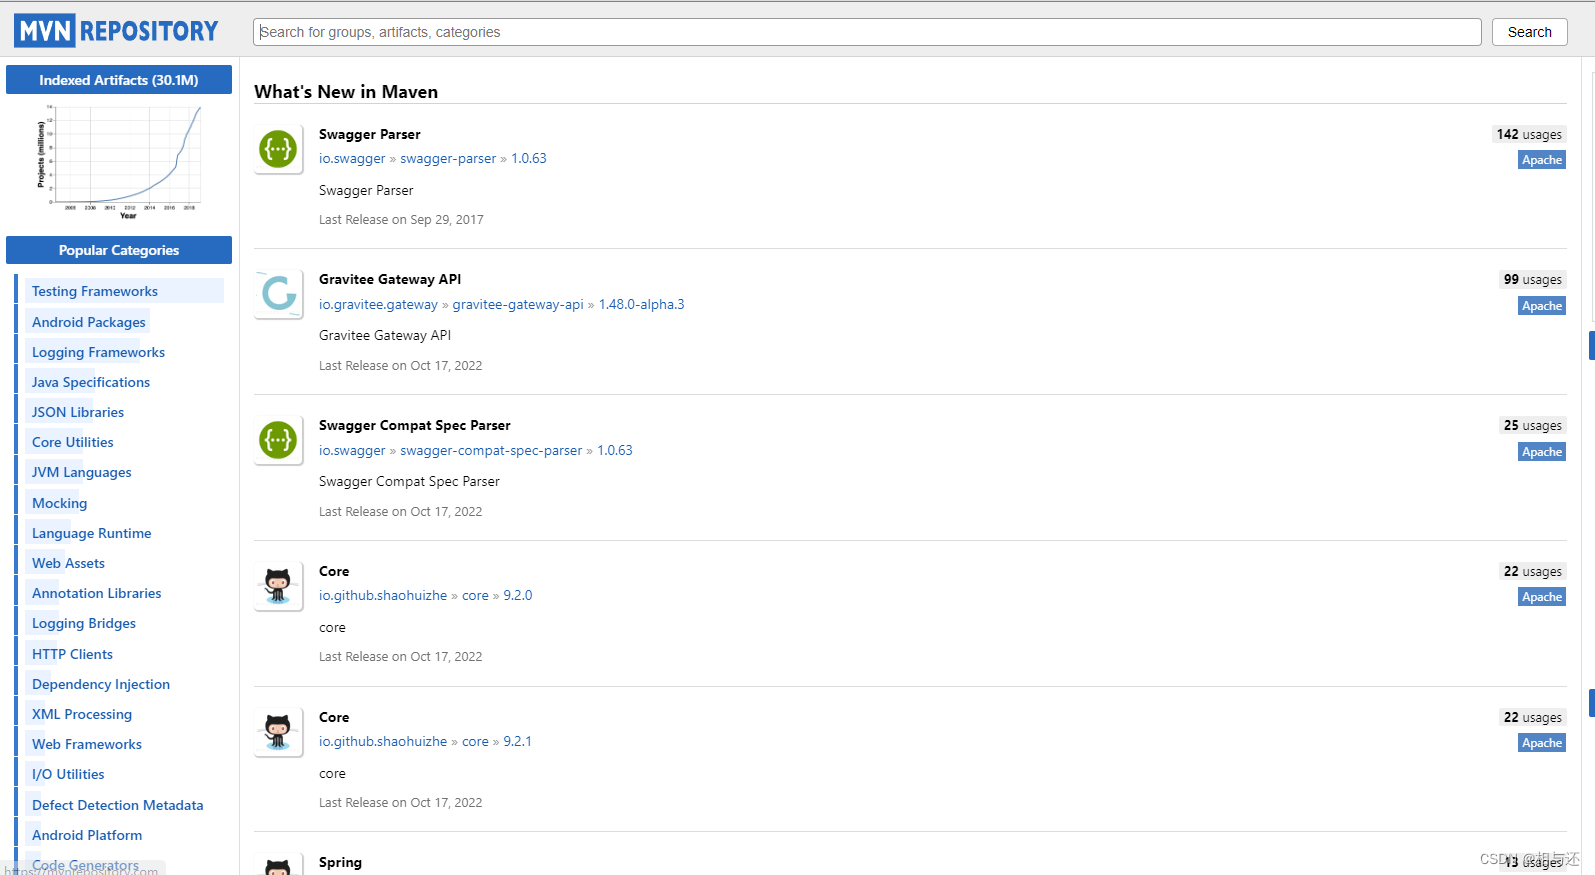Open the Swagger Parser artifact title
The height and width of the screenshot is (875, 1595).
(x=370, y=134)
